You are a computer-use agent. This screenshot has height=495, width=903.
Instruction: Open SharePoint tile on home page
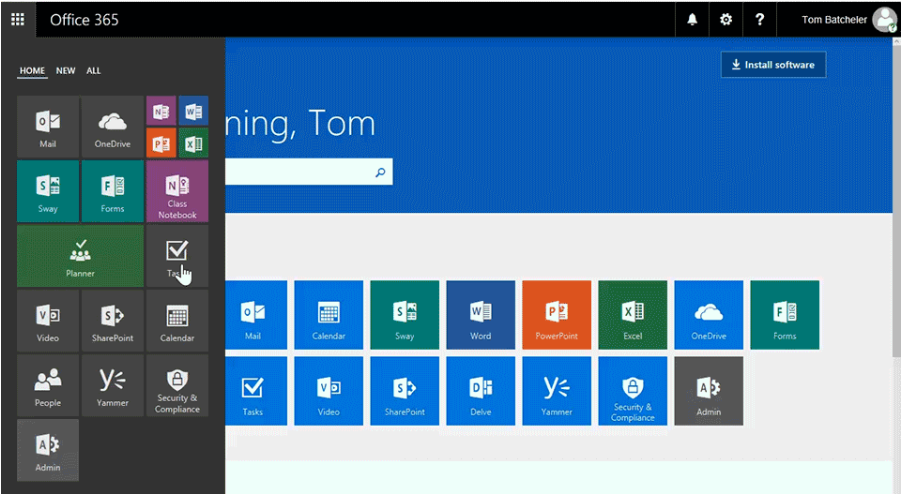405,391
